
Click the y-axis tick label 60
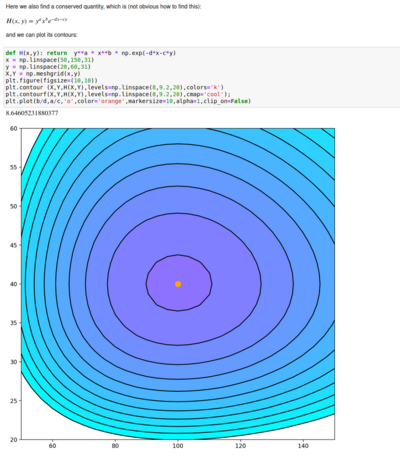click(x=14, y=128)
